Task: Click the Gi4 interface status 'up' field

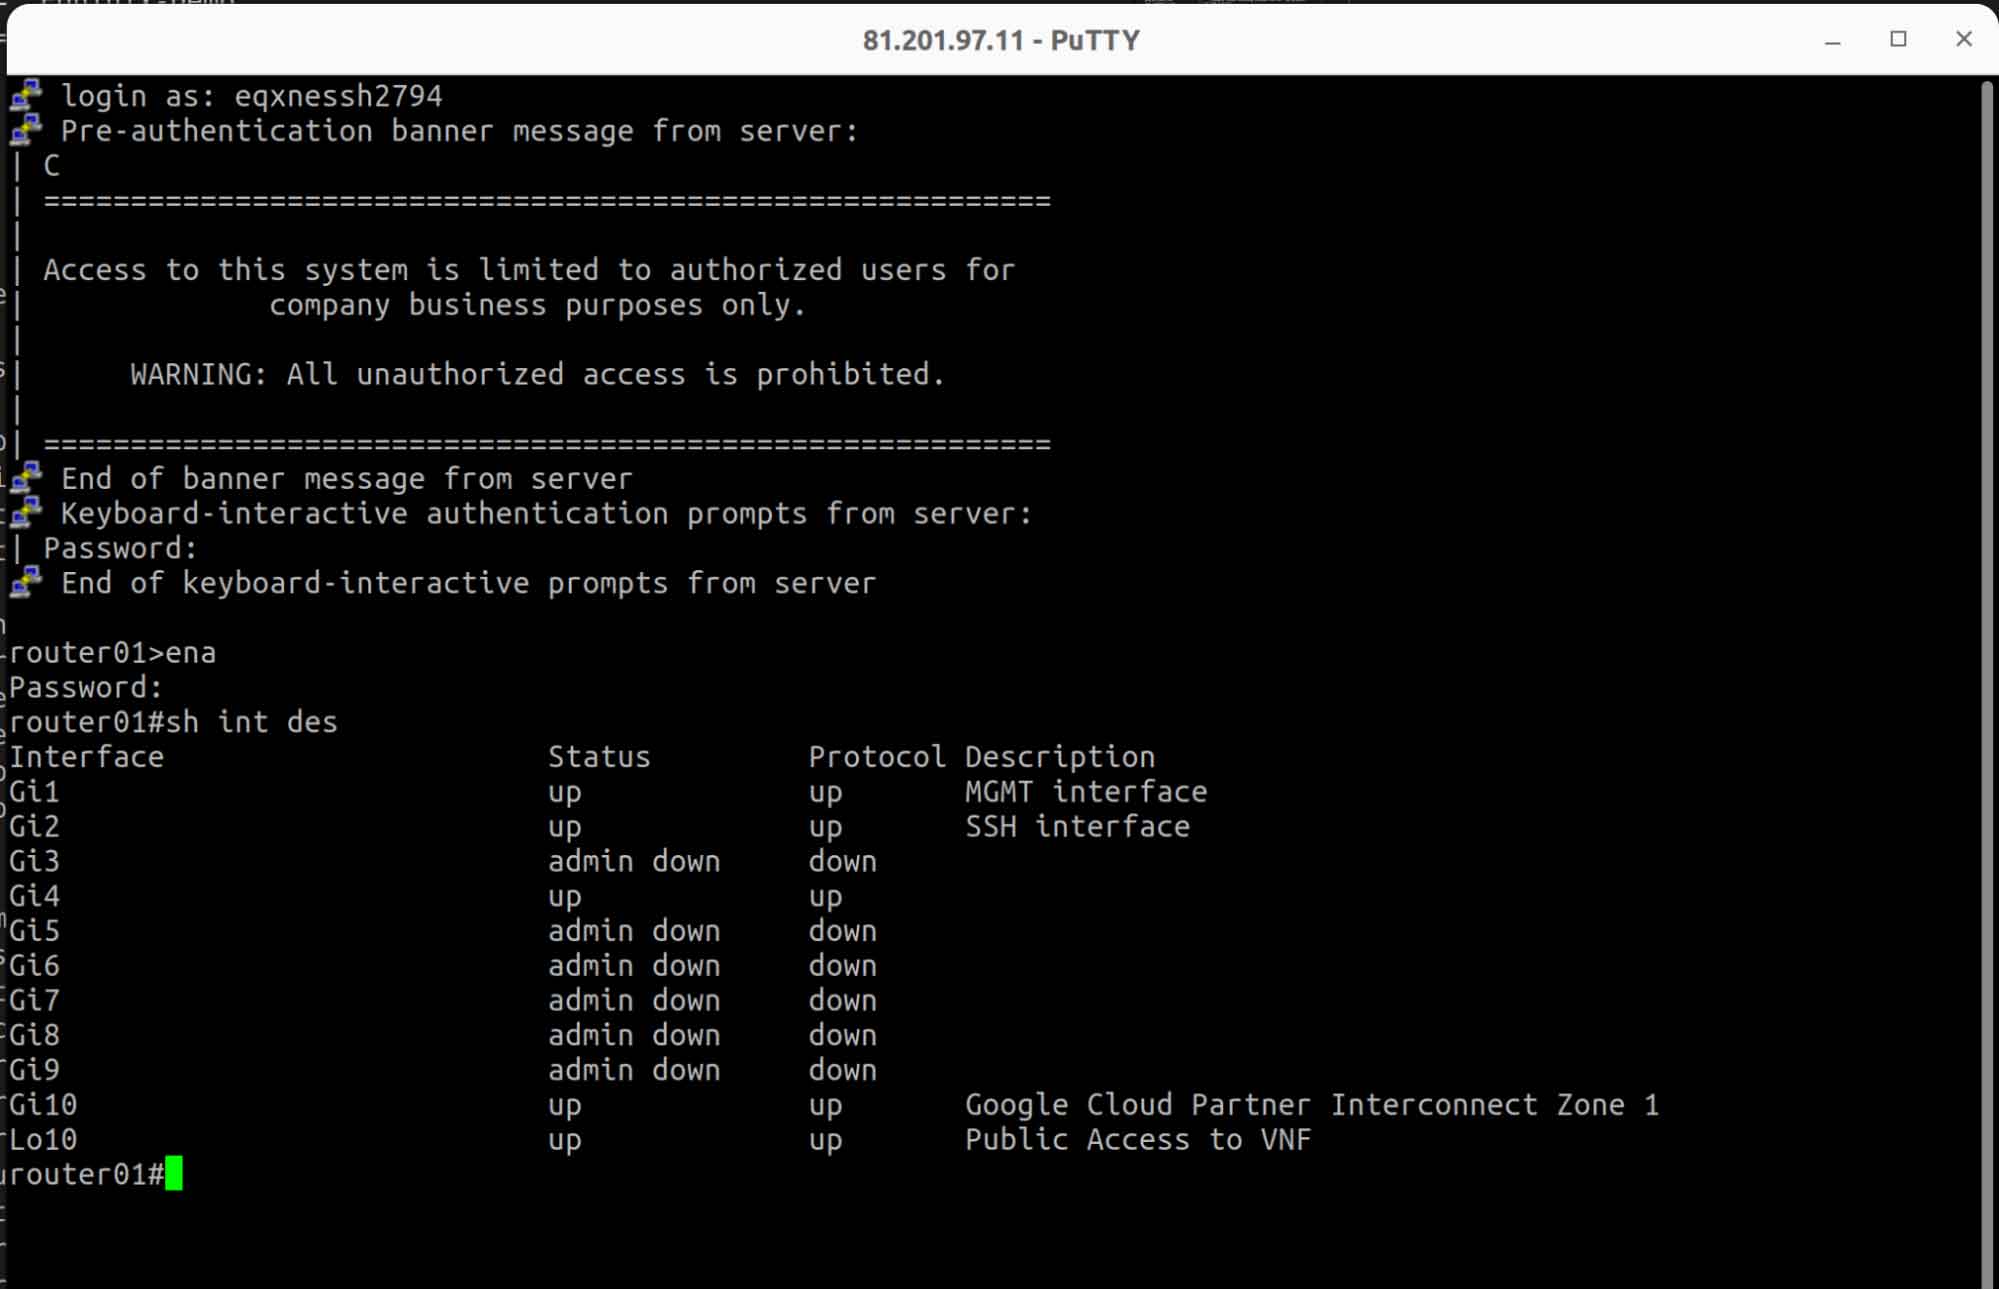Action: [x=565, y=895]
